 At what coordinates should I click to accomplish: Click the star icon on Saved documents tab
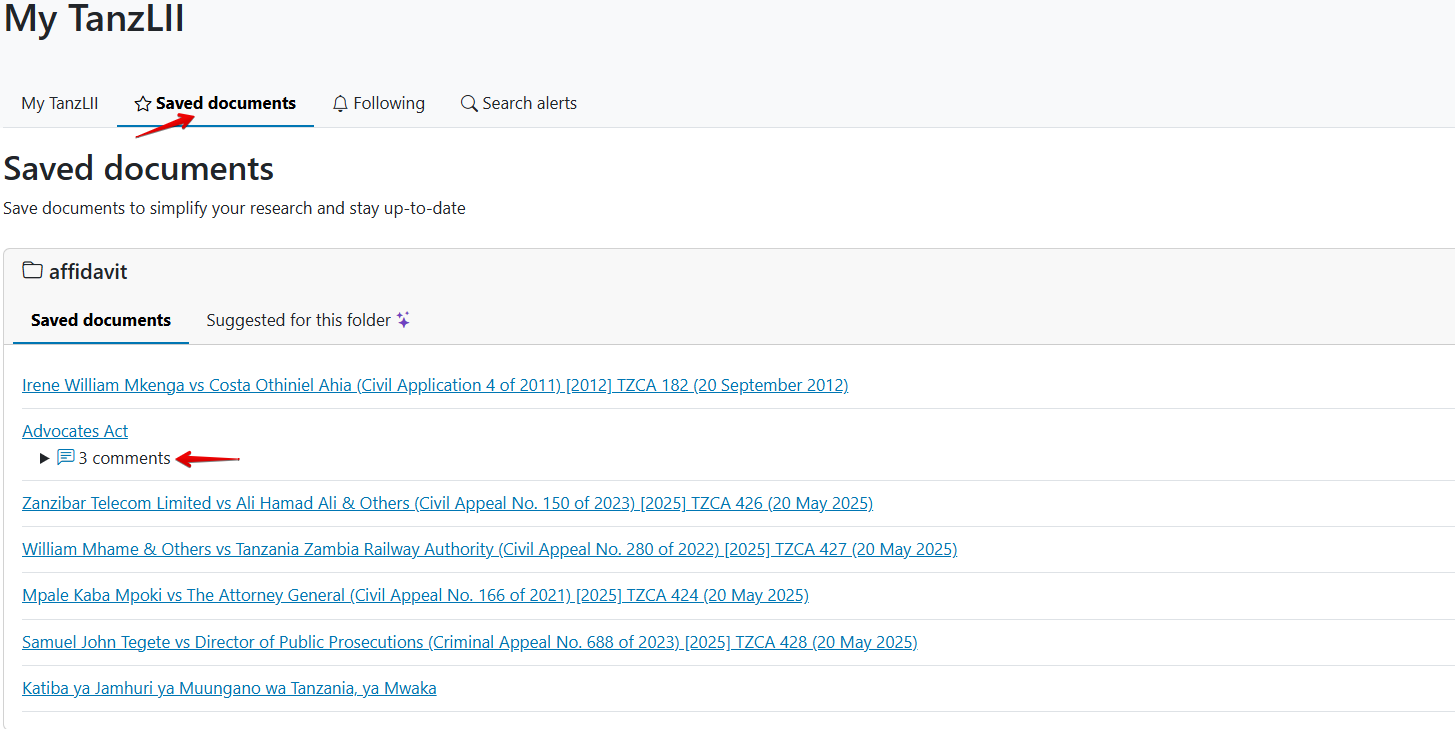coord(143,104)
